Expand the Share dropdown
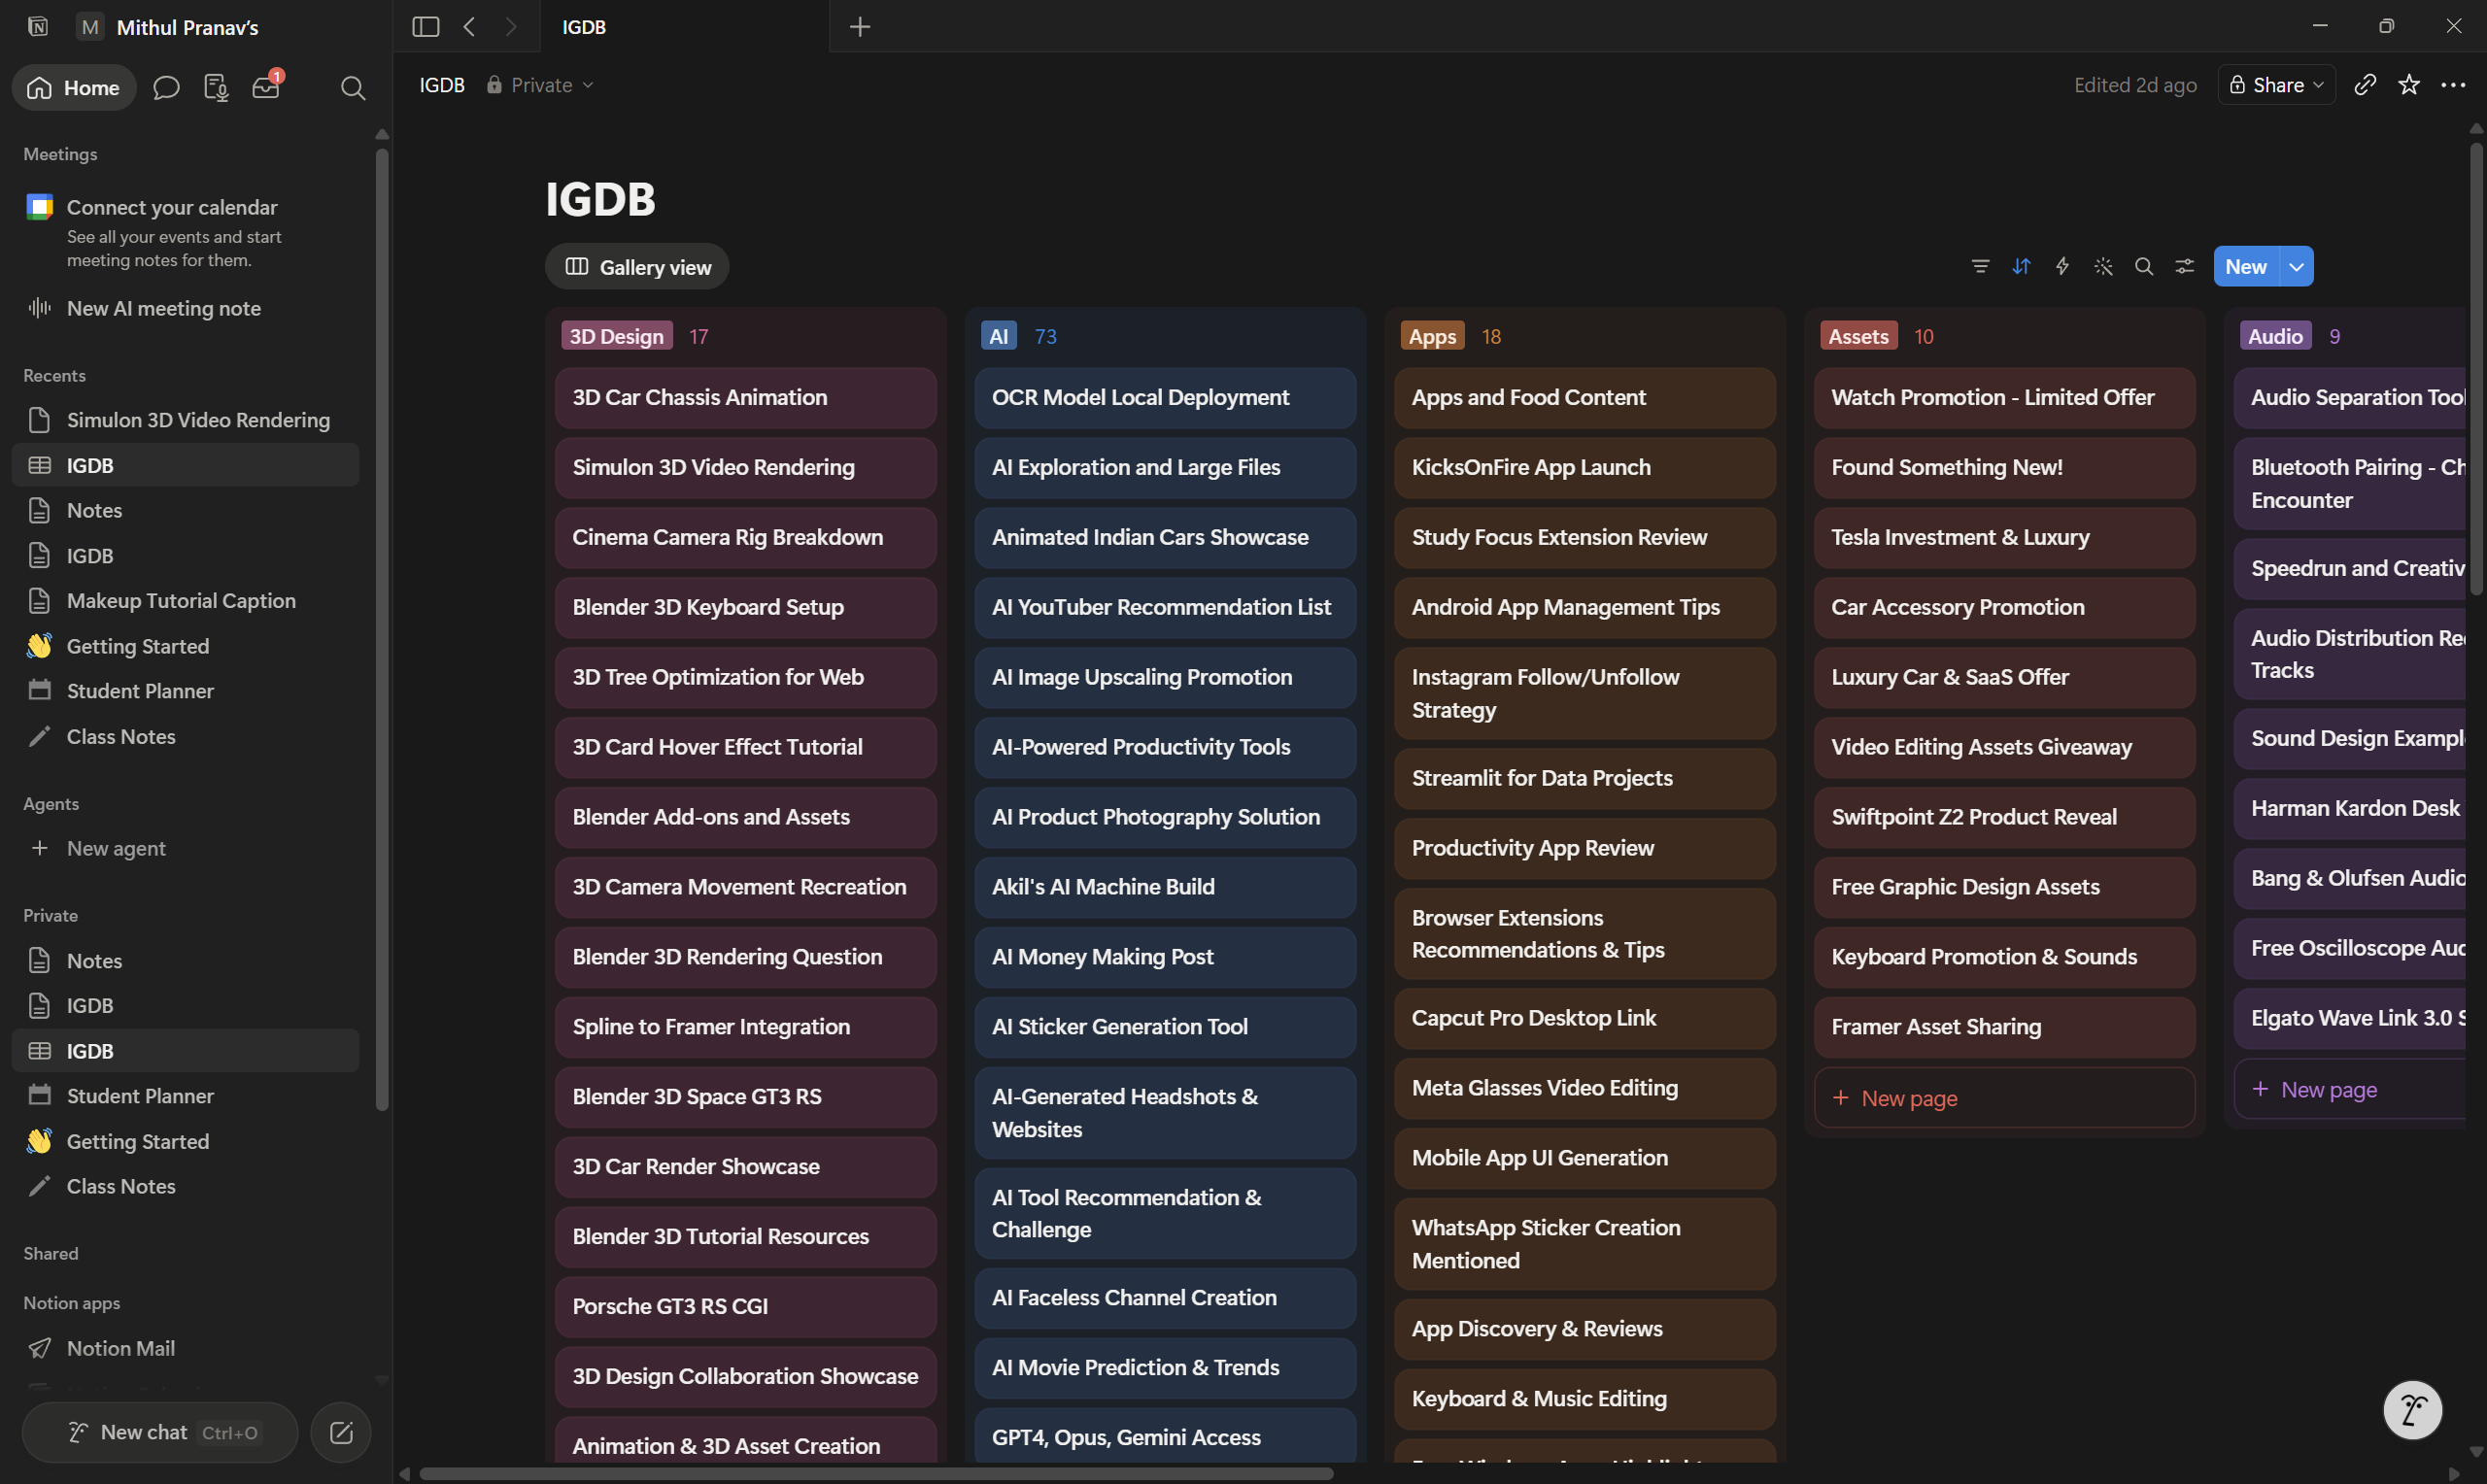This screenshot has width=2487, height=1484. (x=2276, y=85)
